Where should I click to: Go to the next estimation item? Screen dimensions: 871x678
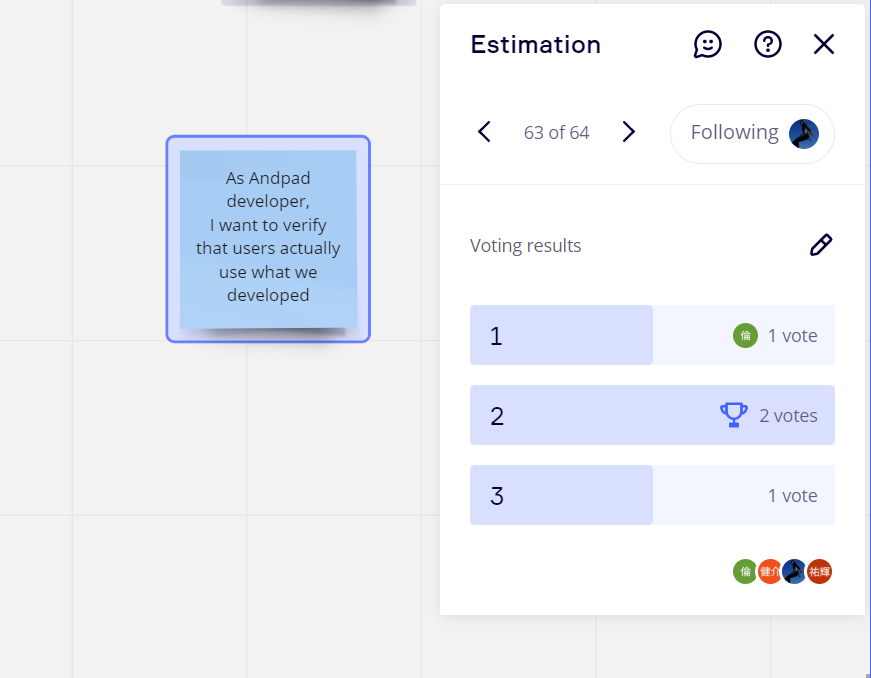[628, 132]
